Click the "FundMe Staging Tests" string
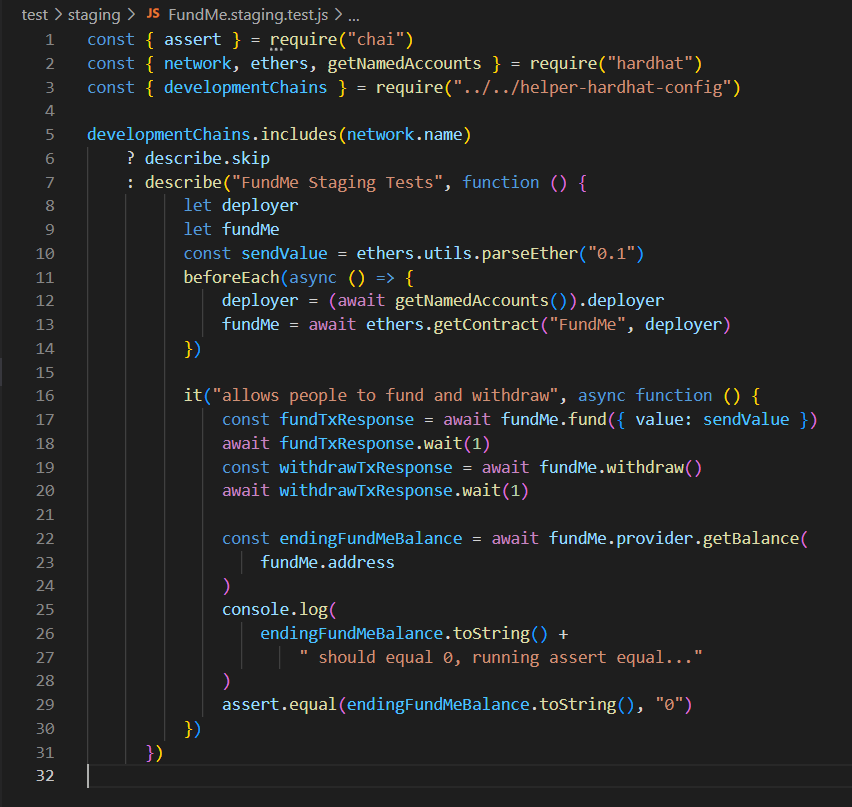 337,183
